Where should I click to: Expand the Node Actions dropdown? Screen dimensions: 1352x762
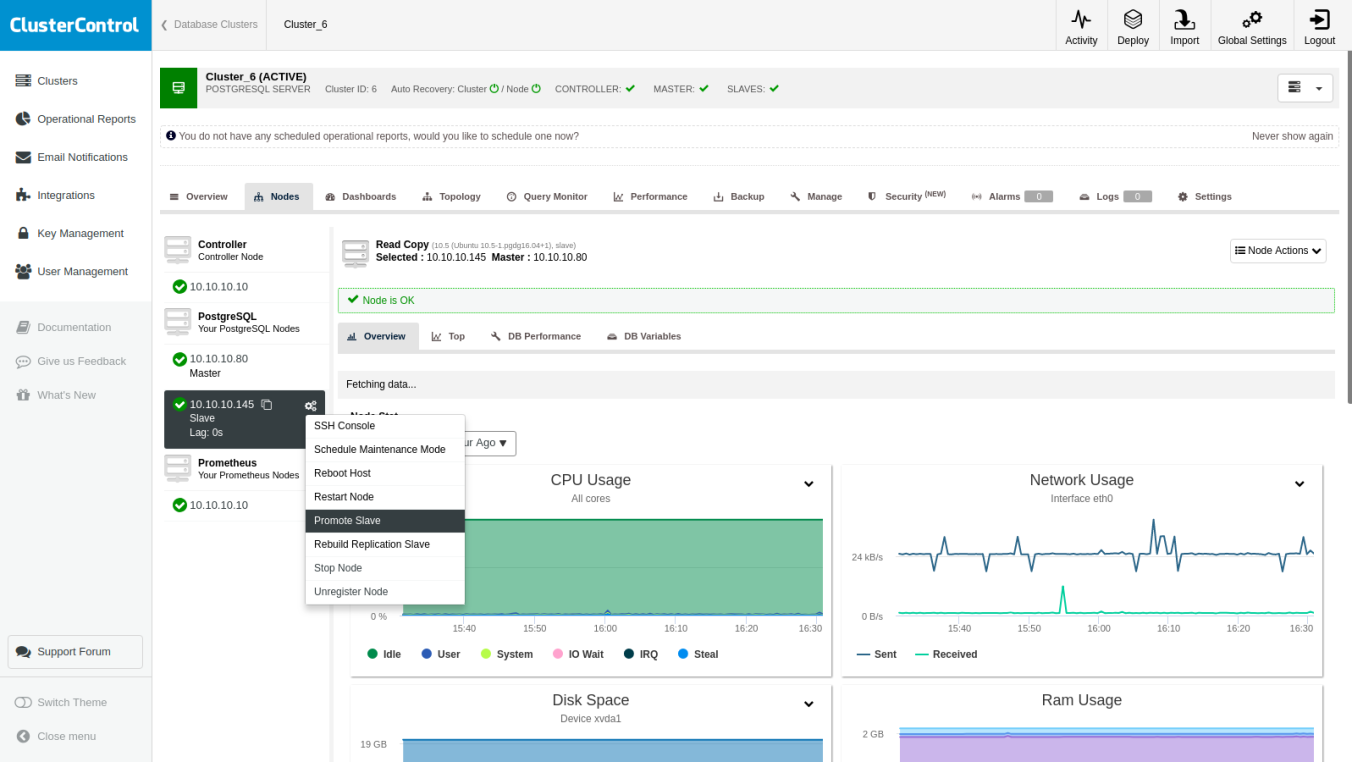point(1278,251)
